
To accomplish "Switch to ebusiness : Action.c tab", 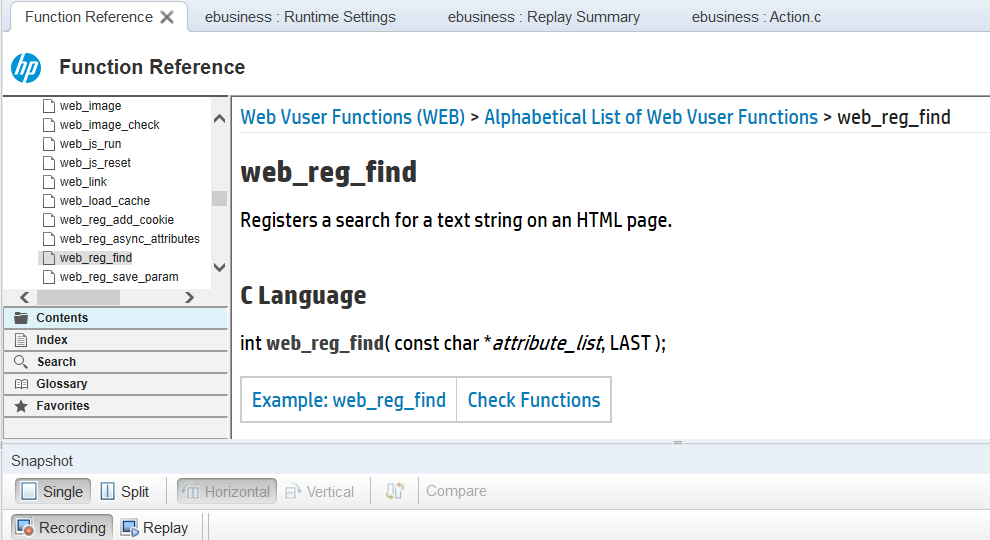I will point(756,17).
